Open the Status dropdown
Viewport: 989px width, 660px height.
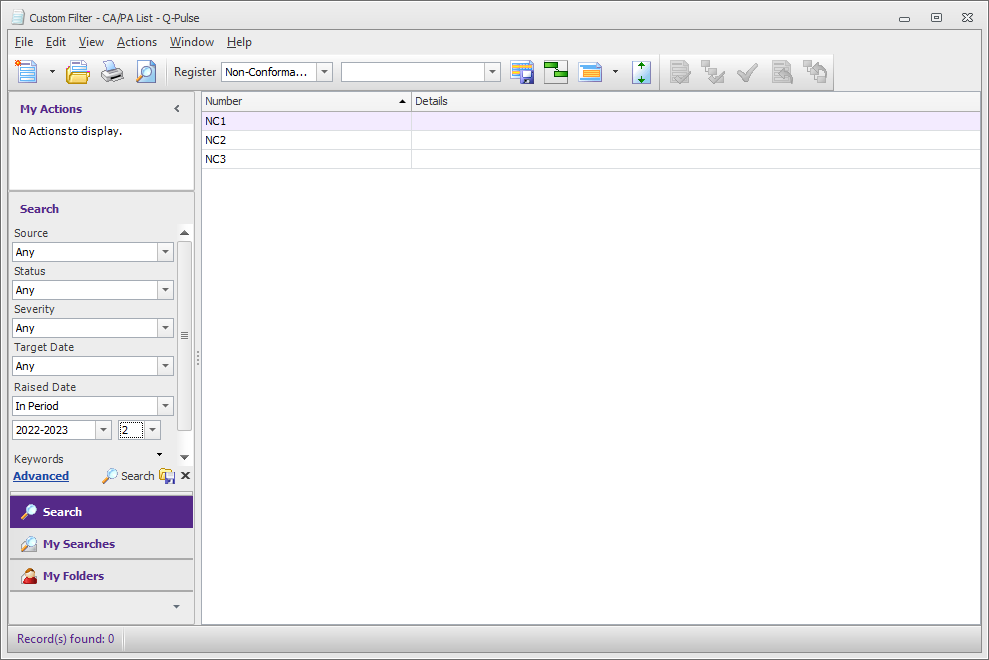165,290
